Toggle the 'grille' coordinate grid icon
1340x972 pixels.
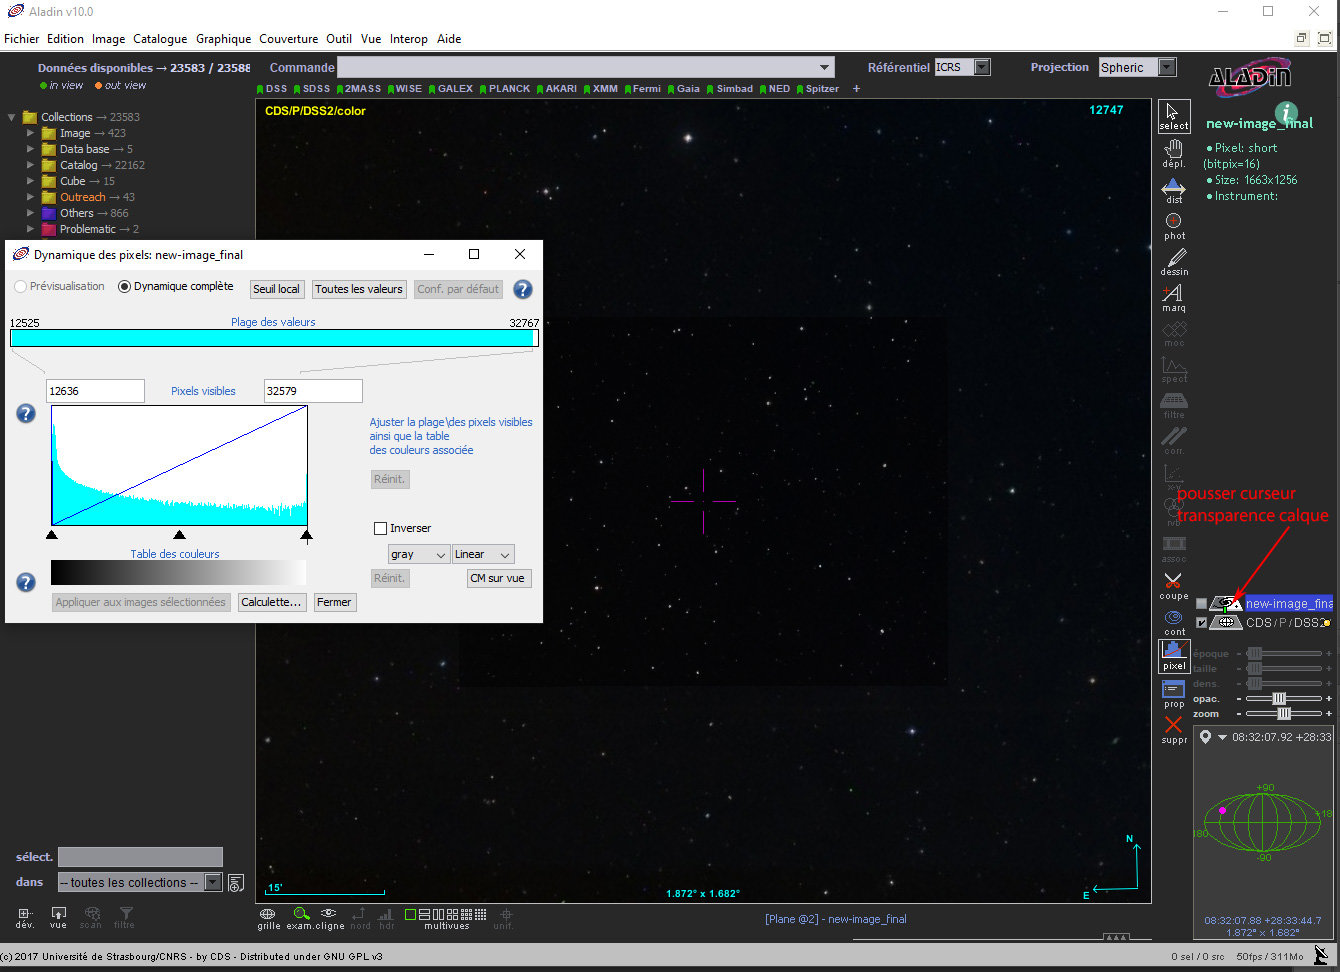(268, 917)
